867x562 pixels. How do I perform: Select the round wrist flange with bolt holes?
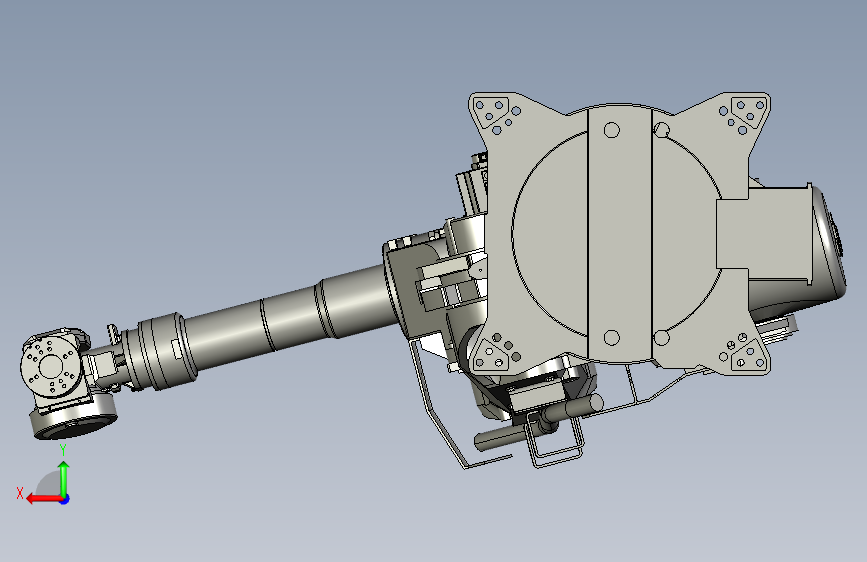coord(51,367)
